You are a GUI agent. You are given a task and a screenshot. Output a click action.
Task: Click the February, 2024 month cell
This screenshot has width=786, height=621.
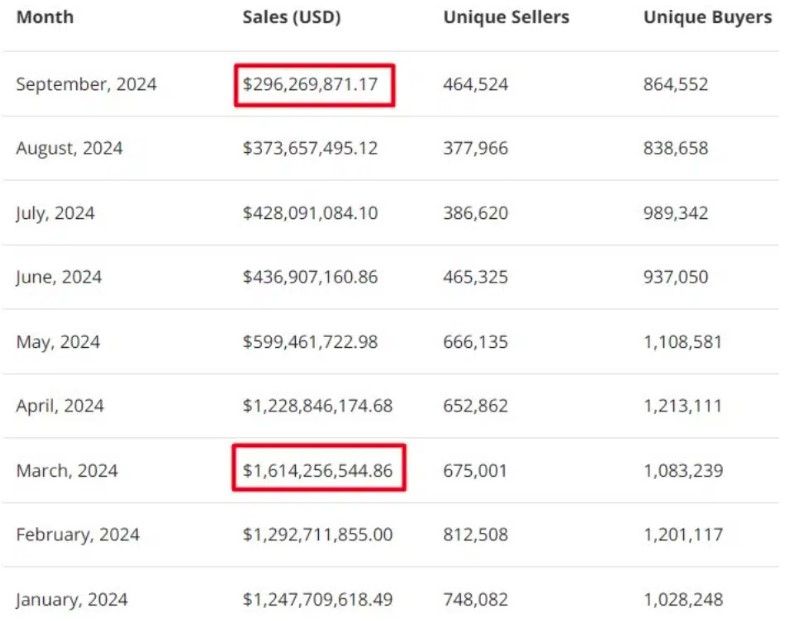click(x=78, y=535)
